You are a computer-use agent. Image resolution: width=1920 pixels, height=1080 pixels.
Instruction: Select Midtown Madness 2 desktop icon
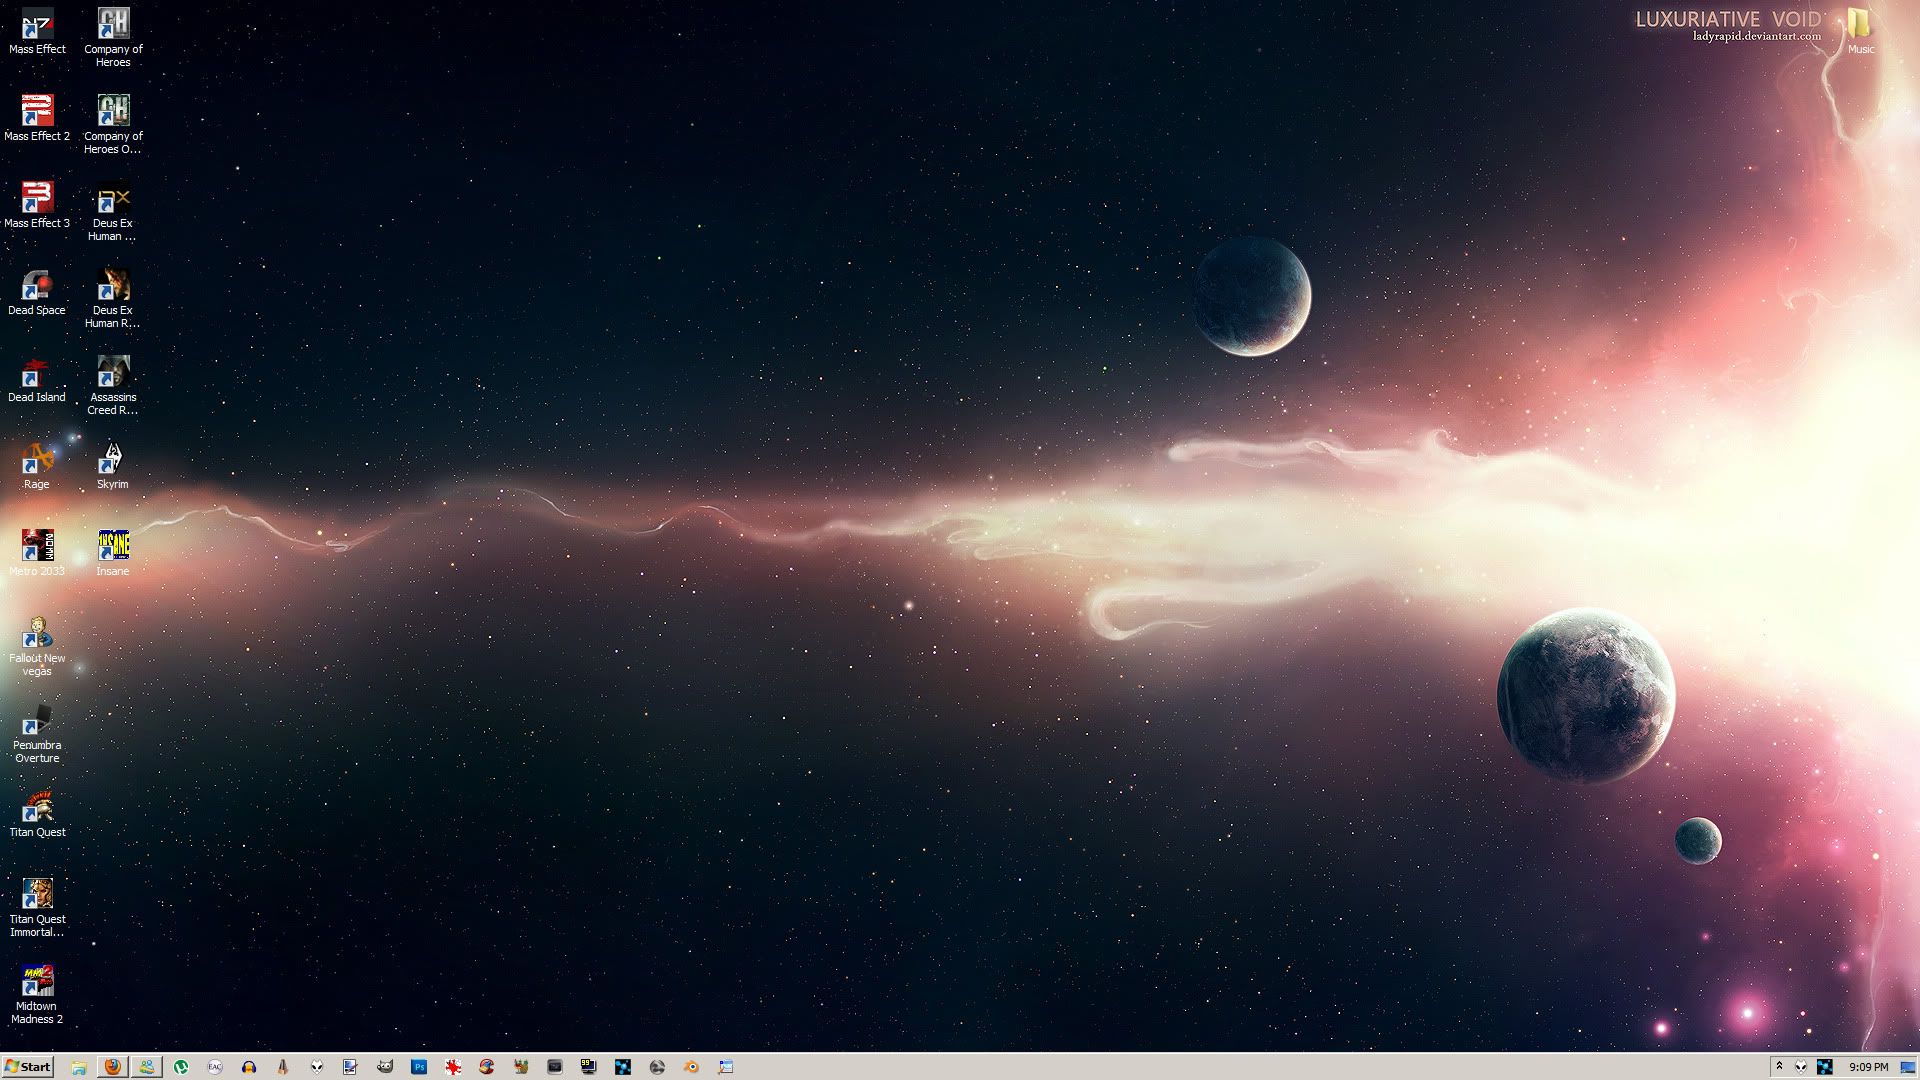[x=37, y=982]
